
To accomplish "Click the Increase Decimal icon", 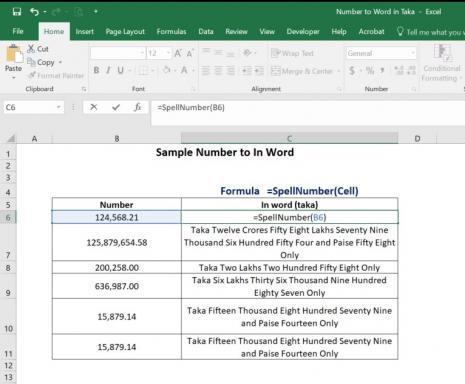I will (x=399, y=71).
